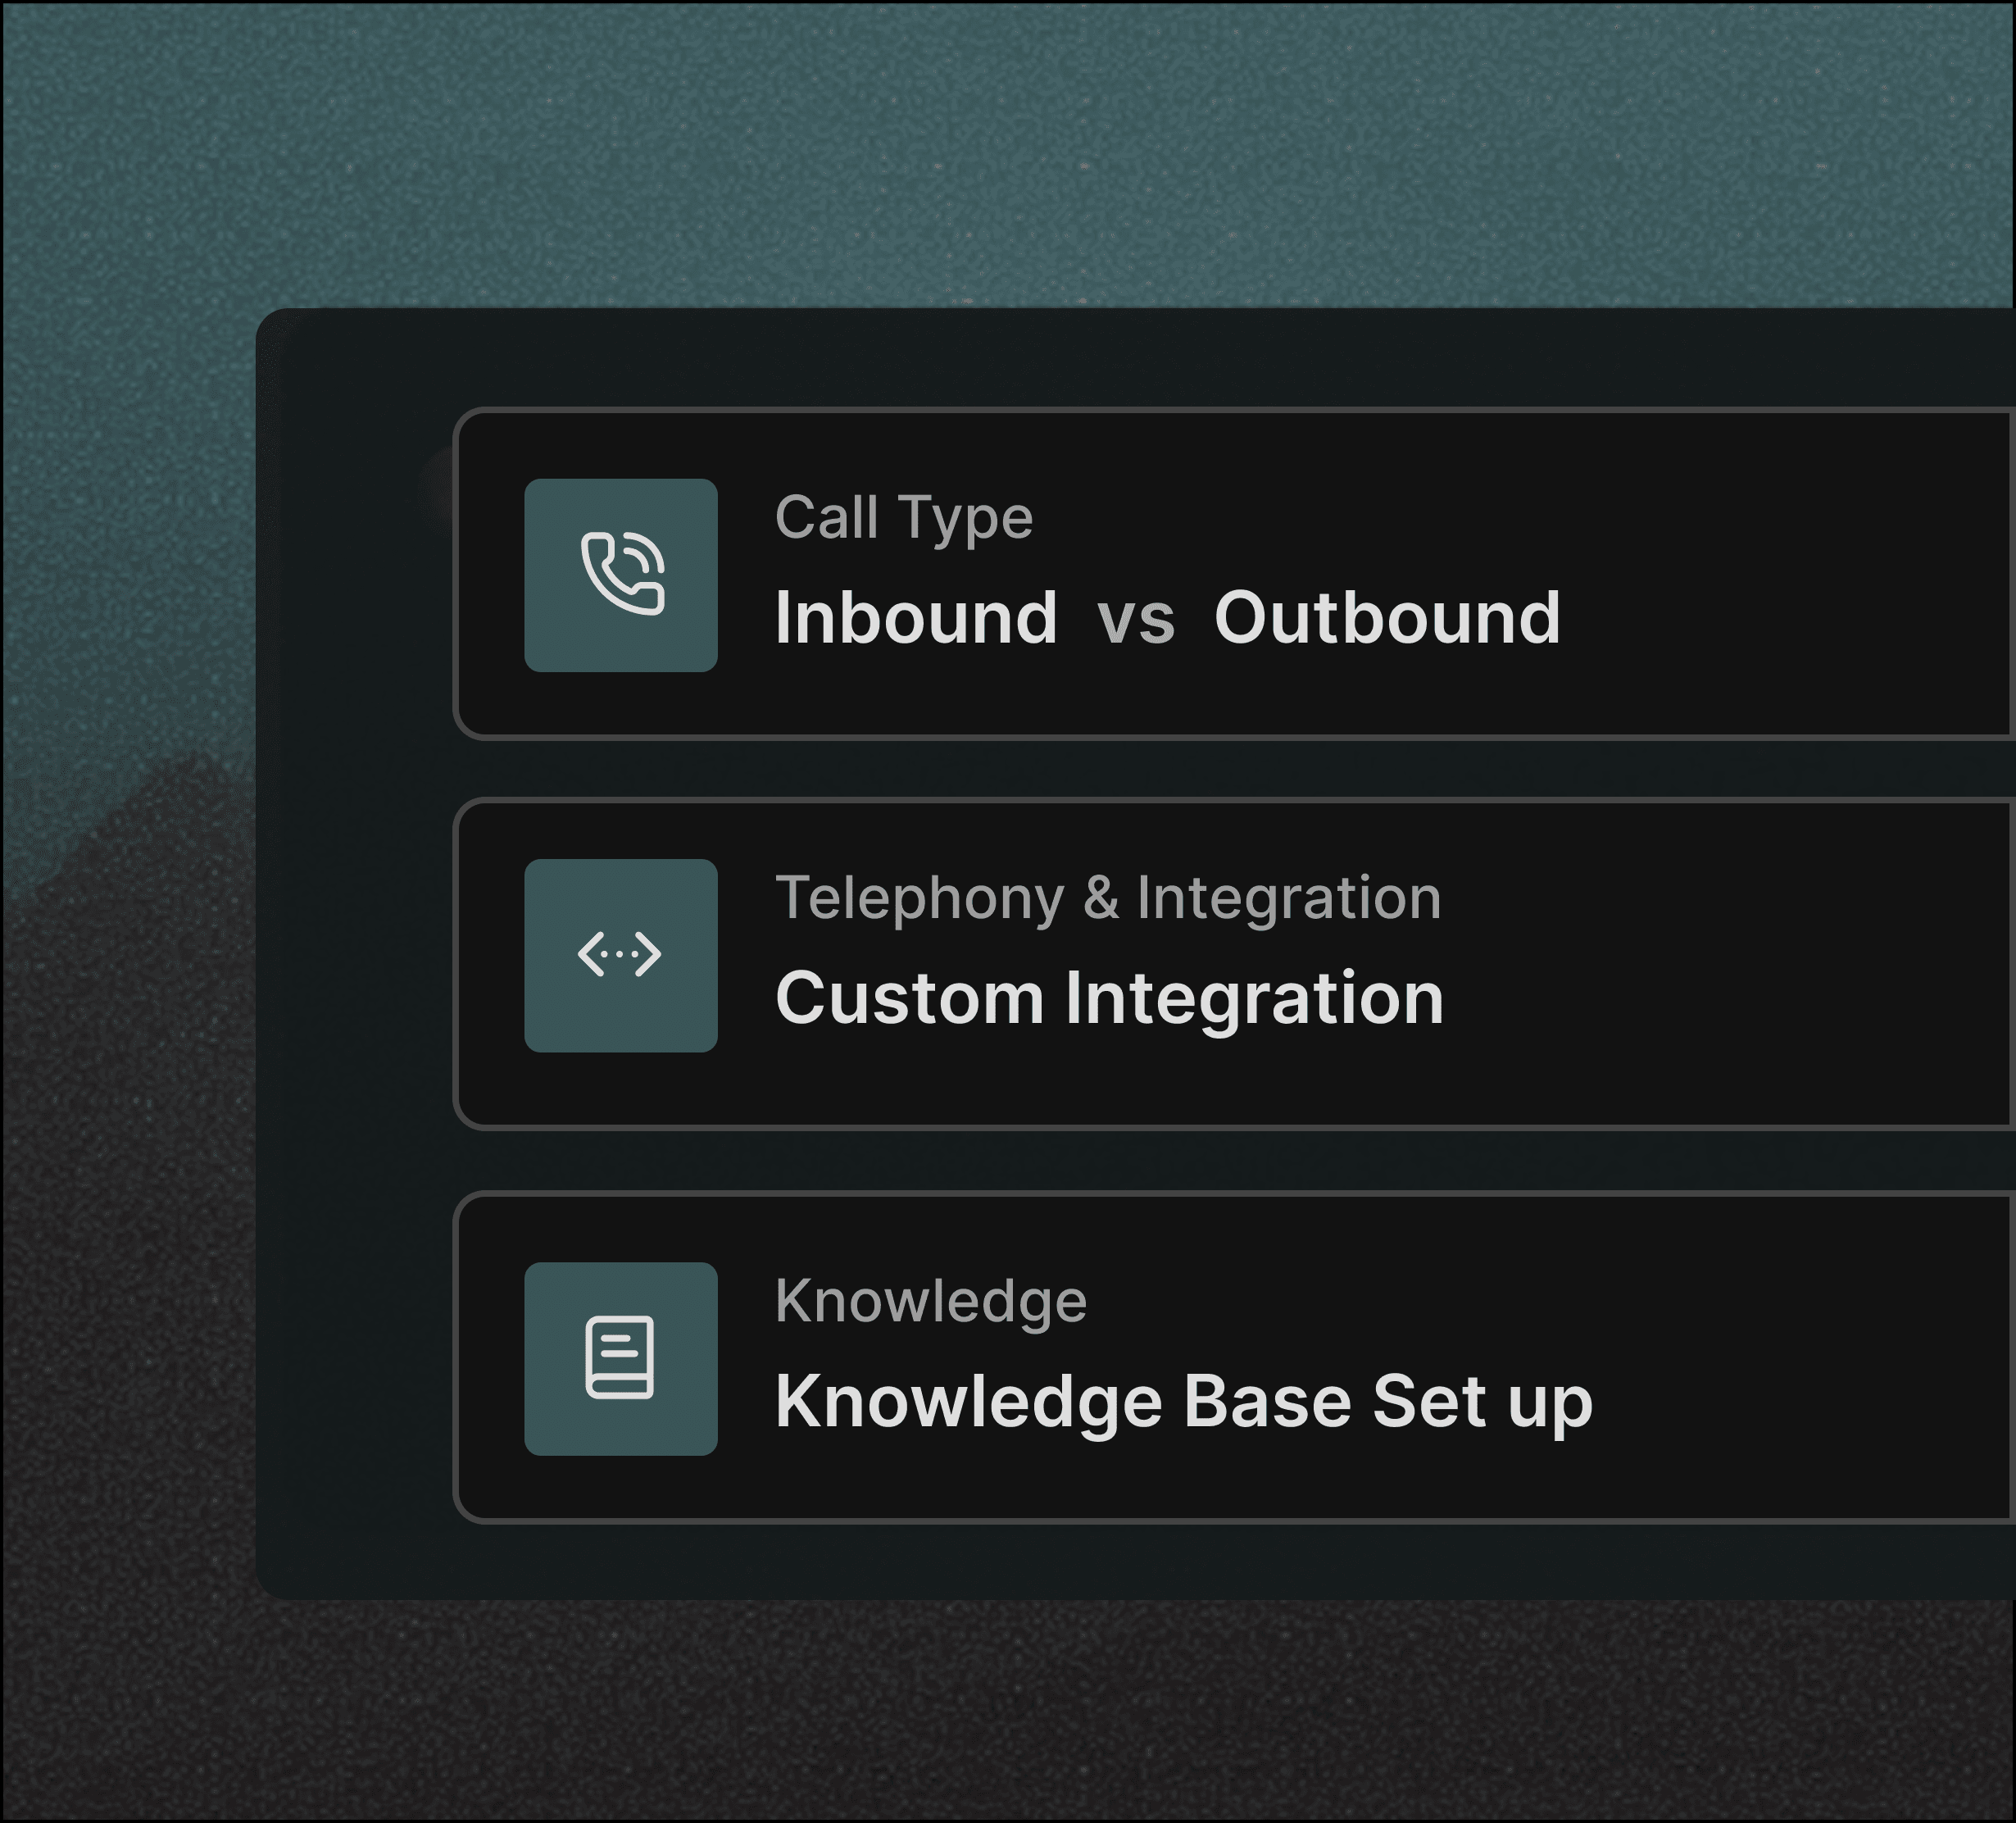
Task: Select the Call Type label
Action: point(903,518)
